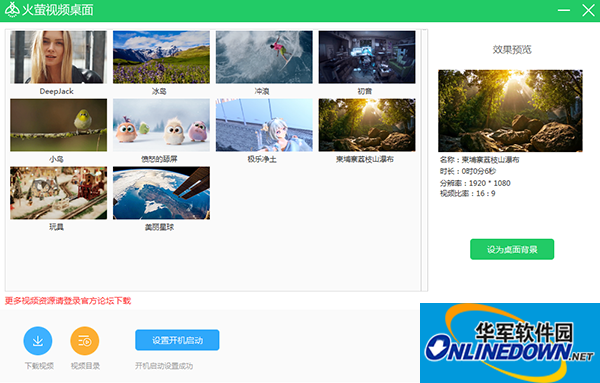Click the 下载视频 caption
The width and height of the screenshot is (600, 383).
click(39, 366)
